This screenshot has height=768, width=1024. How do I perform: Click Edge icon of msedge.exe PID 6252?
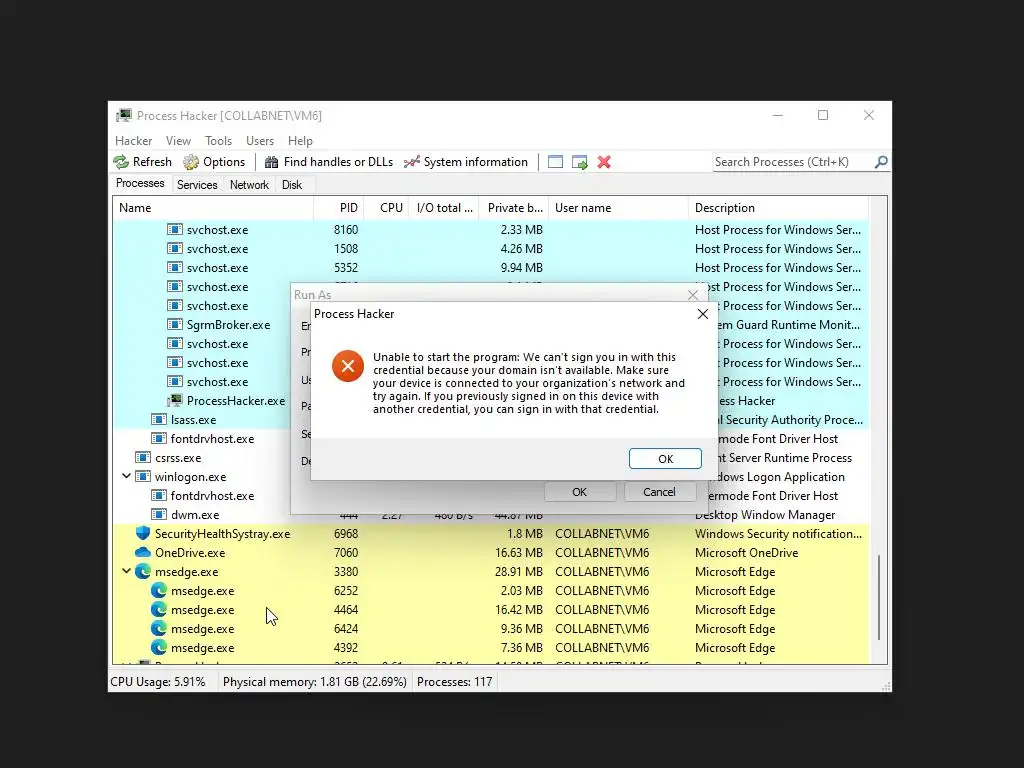(x=159, y=590)
